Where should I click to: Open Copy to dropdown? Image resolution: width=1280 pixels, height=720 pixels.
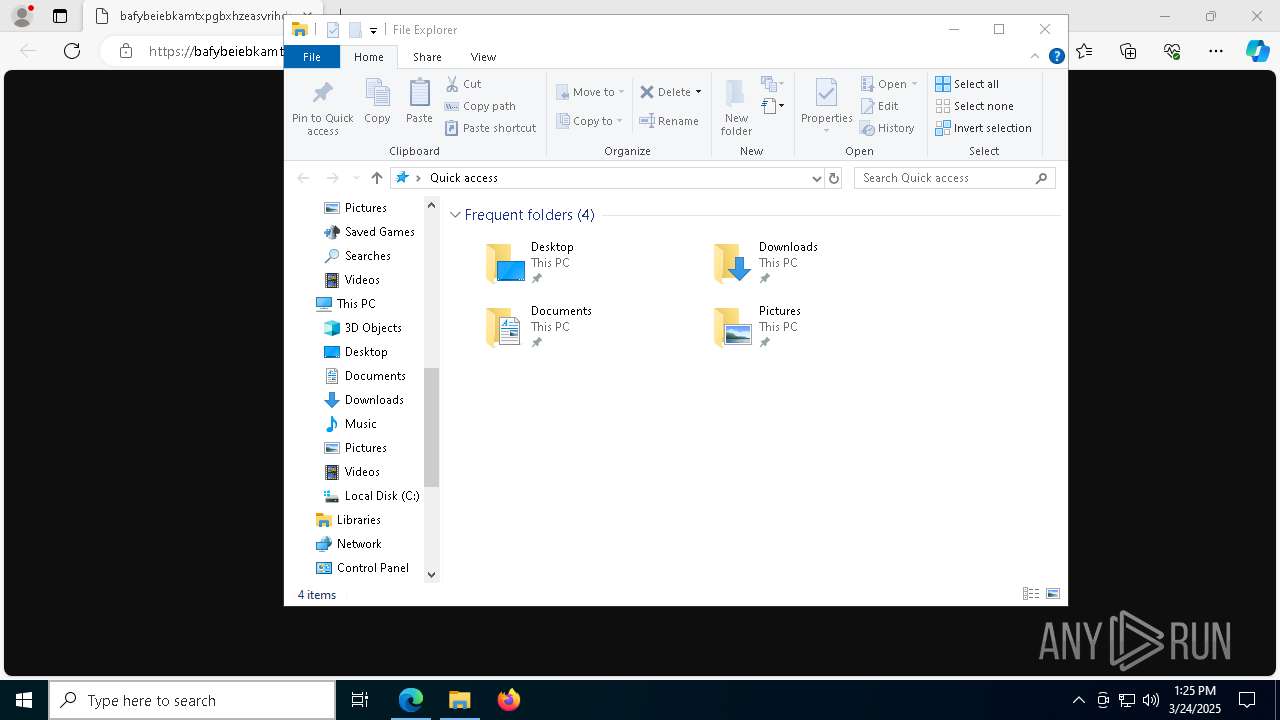590,121
